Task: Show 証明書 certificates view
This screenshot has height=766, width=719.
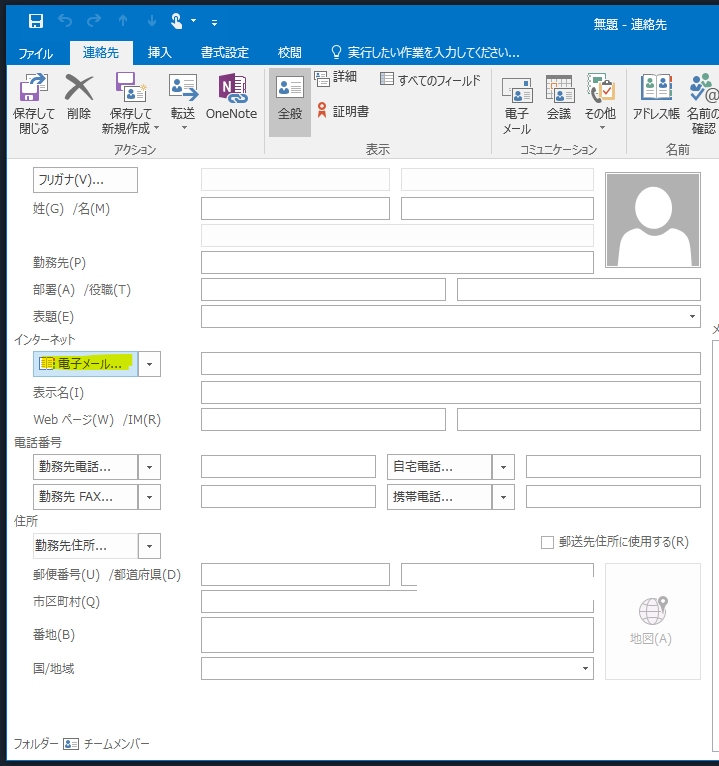Action: [x=342, y=111]
